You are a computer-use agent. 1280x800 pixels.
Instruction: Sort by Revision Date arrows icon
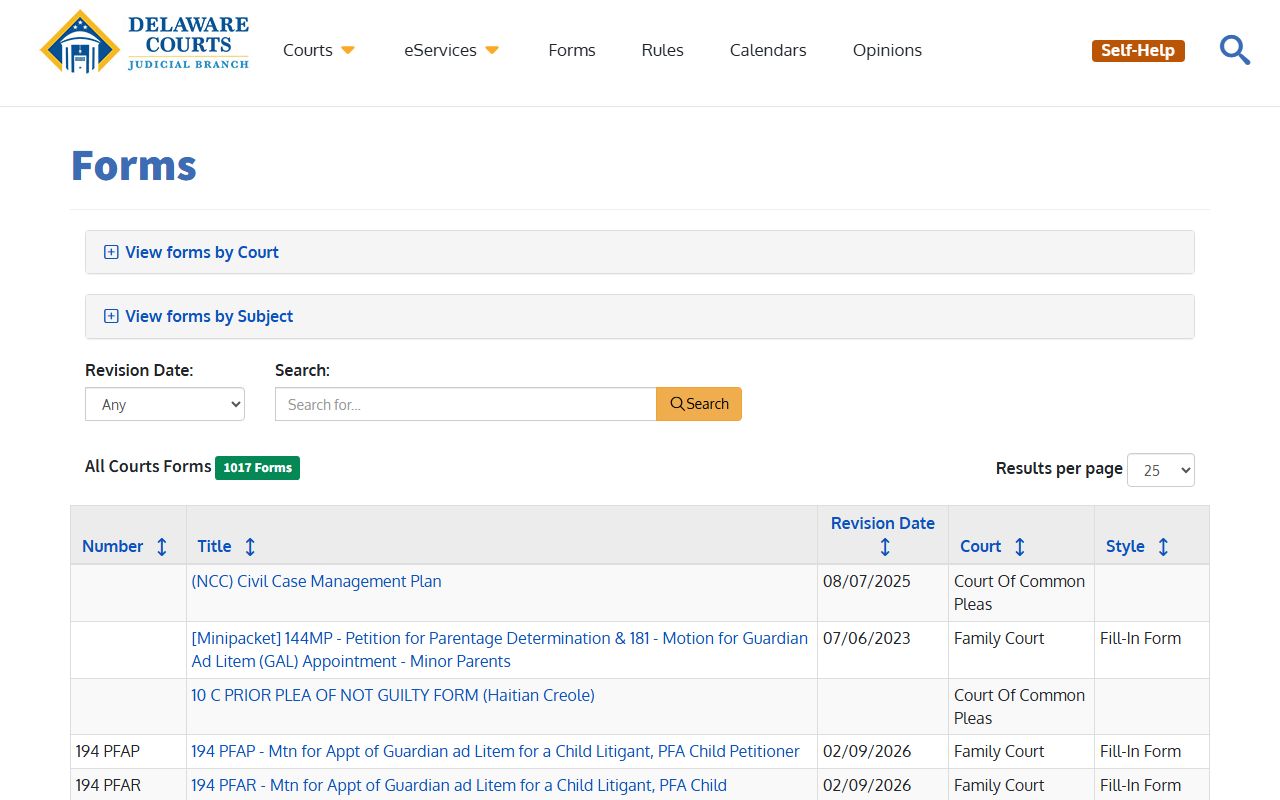[884, 547]
